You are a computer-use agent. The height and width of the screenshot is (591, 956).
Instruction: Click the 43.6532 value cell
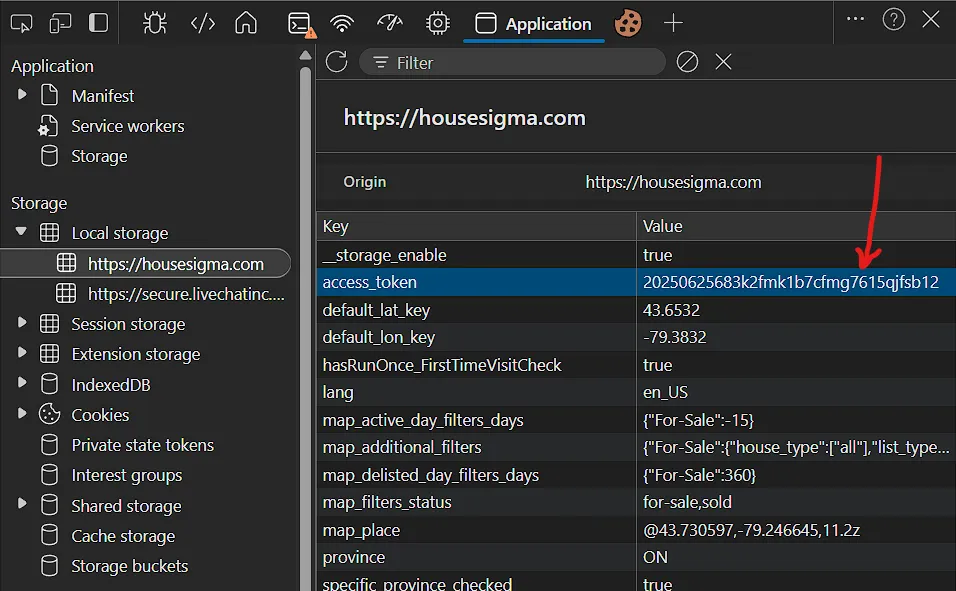[x=796, y=310]
